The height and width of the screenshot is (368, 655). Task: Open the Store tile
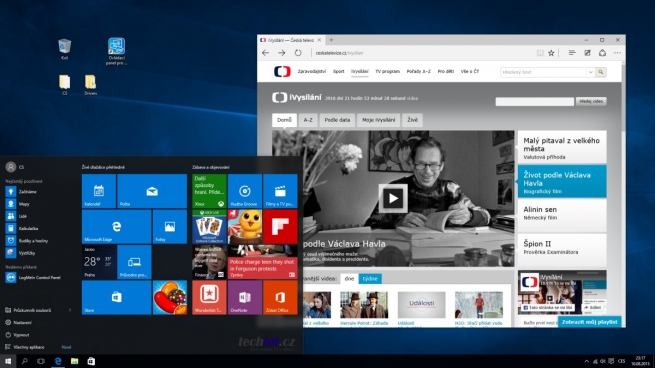pyautogui.click(x=117, y=297)
